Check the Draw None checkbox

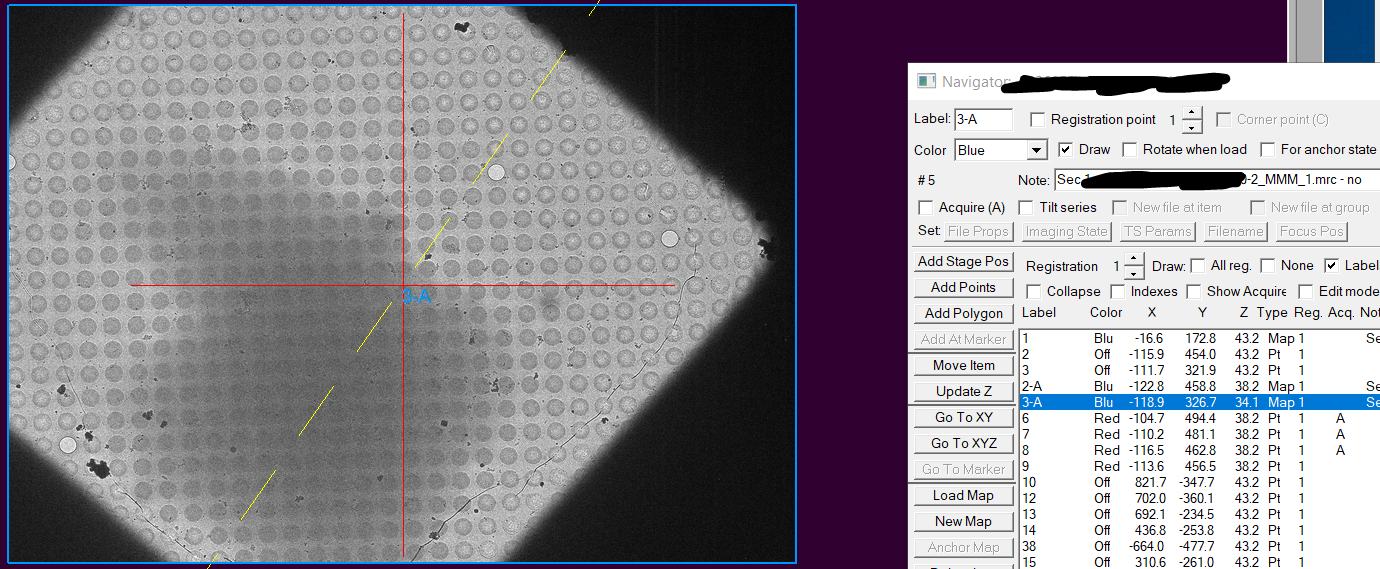pyautogui.click(x=1268, y=266)
